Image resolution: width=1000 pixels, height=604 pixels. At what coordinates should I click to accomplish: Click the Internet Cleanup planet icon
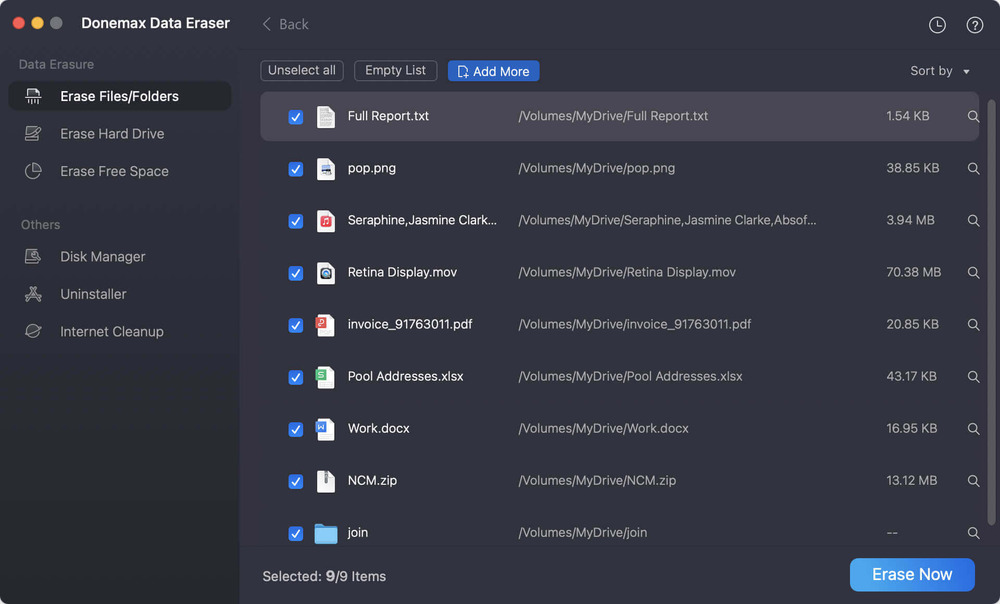[33, 332]
